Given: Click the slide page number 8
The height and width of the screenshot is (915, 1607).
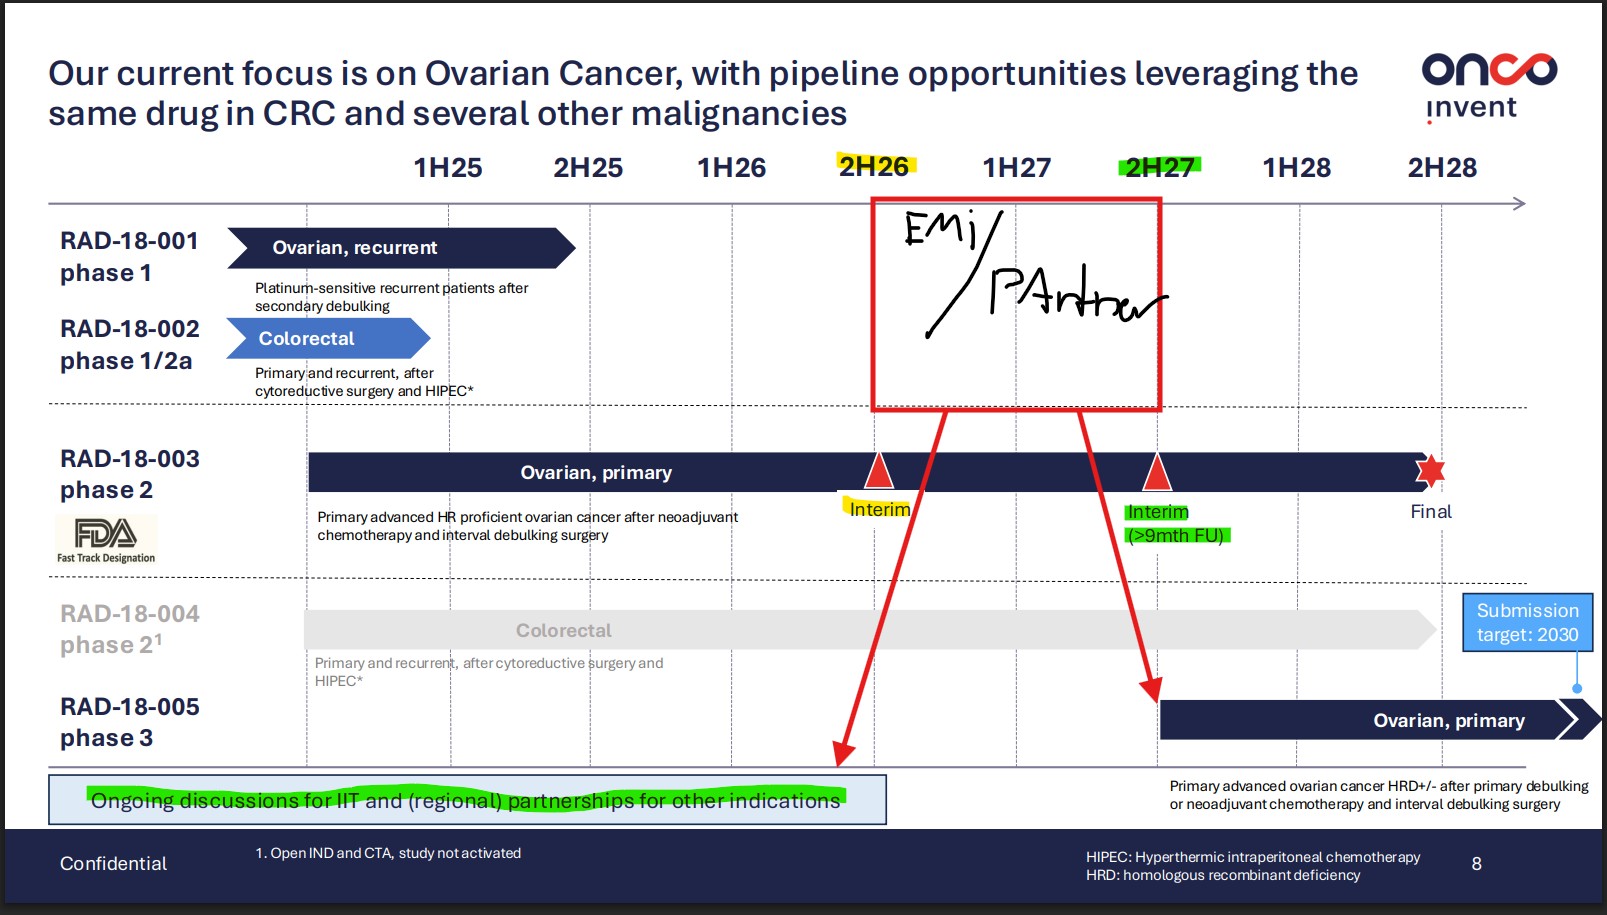Looking at the screenshot, I should (x=1476, y=864).
